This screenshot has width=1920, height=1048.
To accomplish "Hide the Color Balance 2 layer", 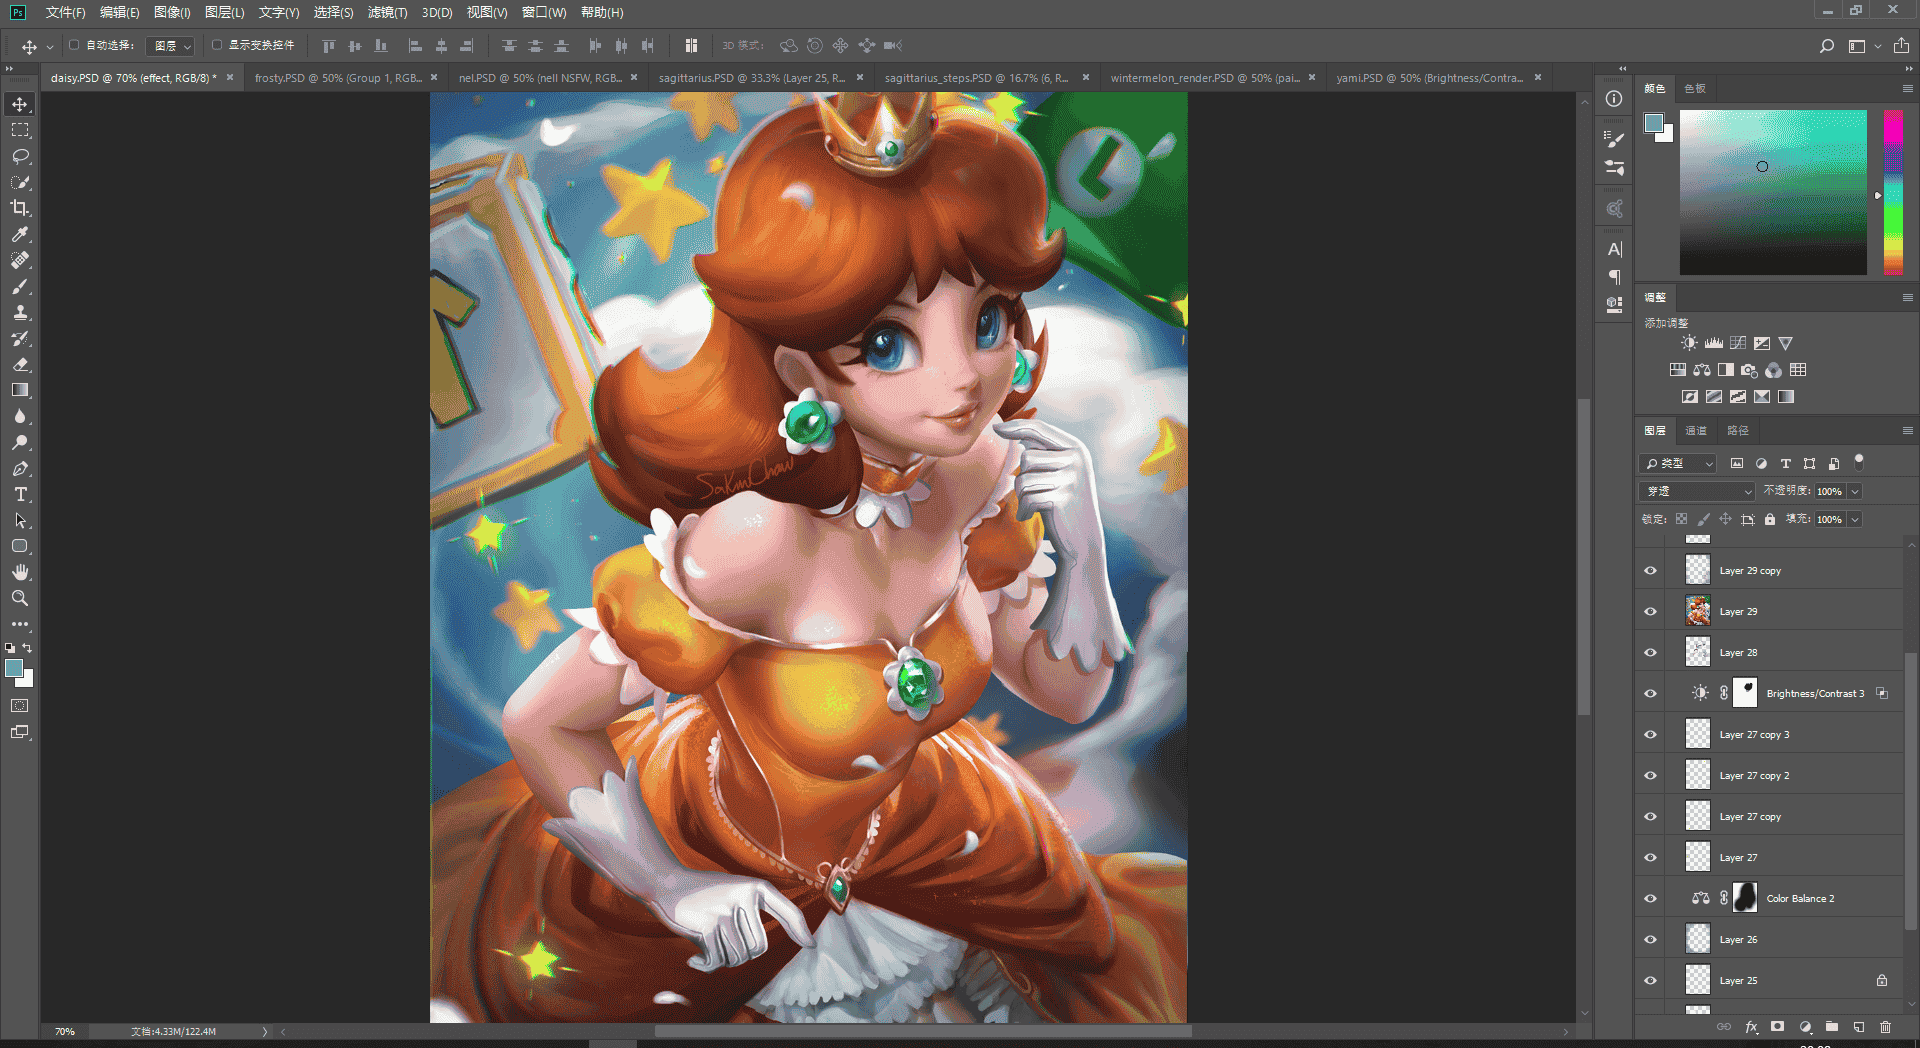I will (1651, 899).
